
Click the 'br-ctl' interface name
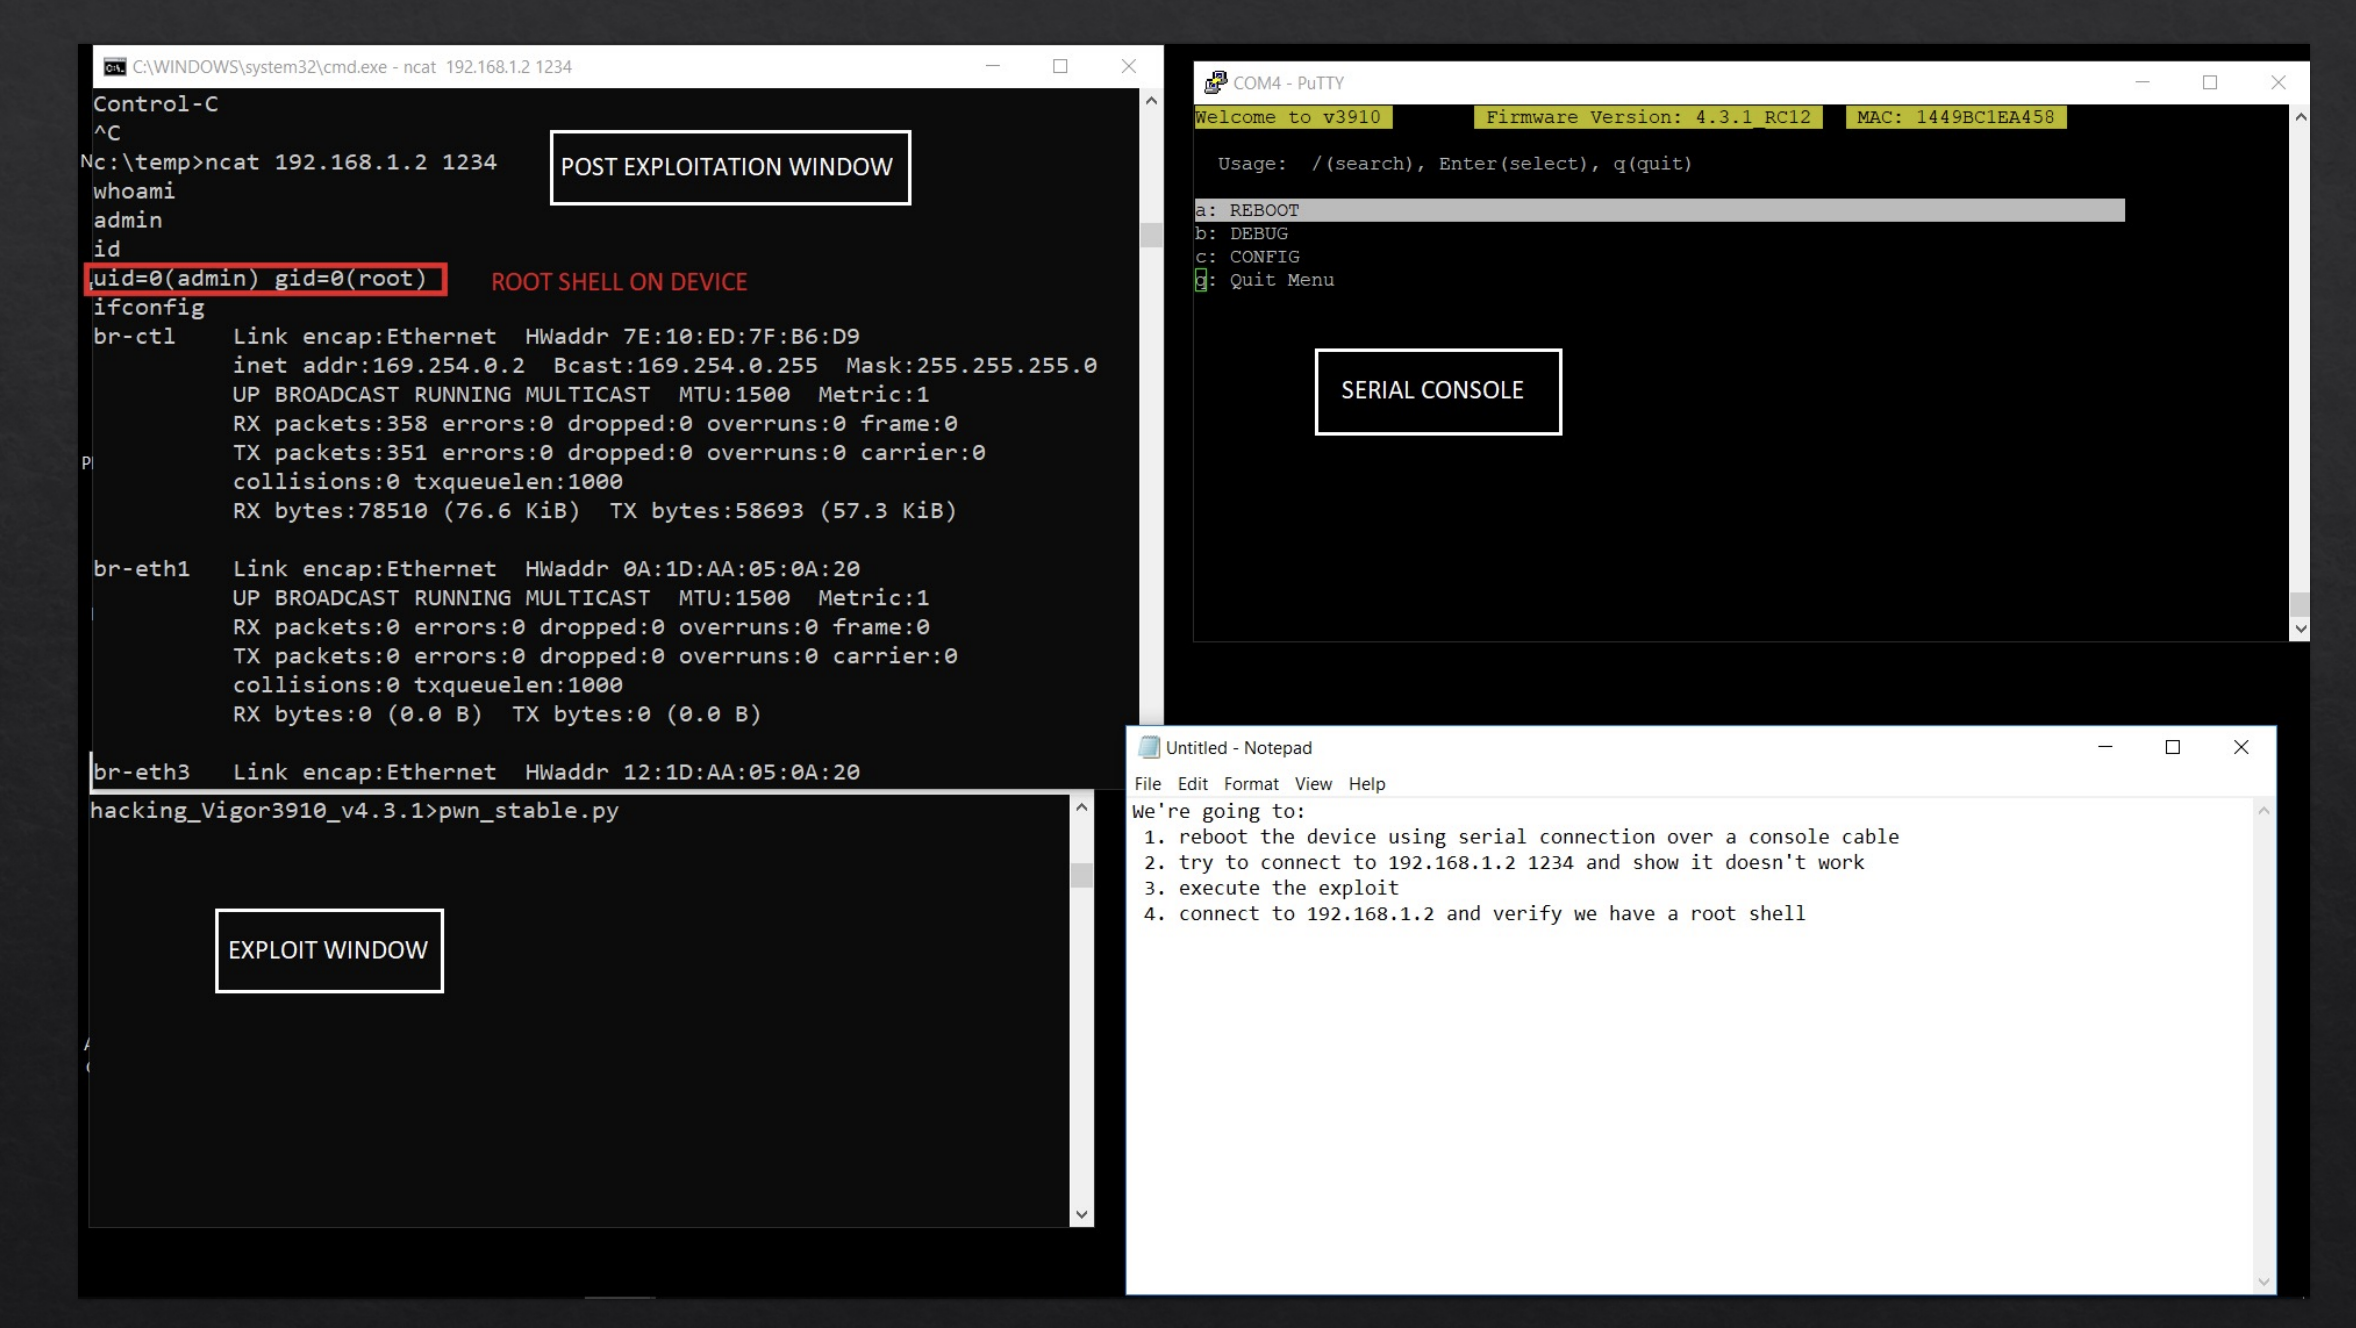point(134,337)
